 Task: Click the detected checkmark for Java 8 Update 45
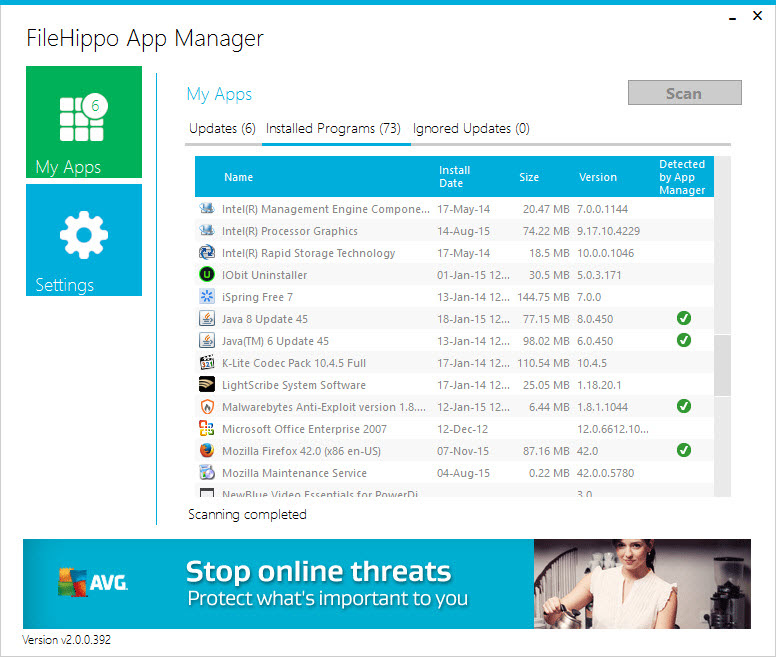(x=684, y=318)
